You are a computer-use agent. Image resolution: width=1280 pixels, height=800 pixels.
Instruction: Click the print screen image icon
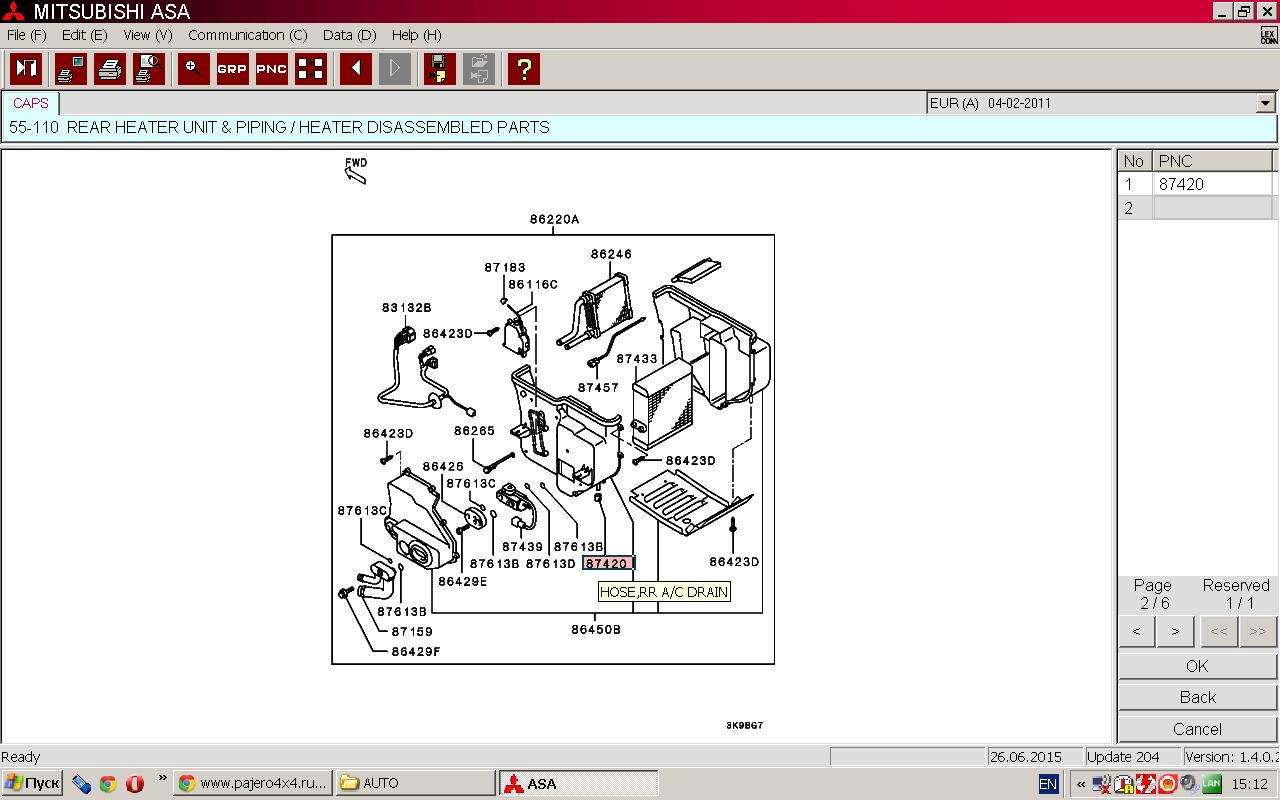click(x=71, y=69)
